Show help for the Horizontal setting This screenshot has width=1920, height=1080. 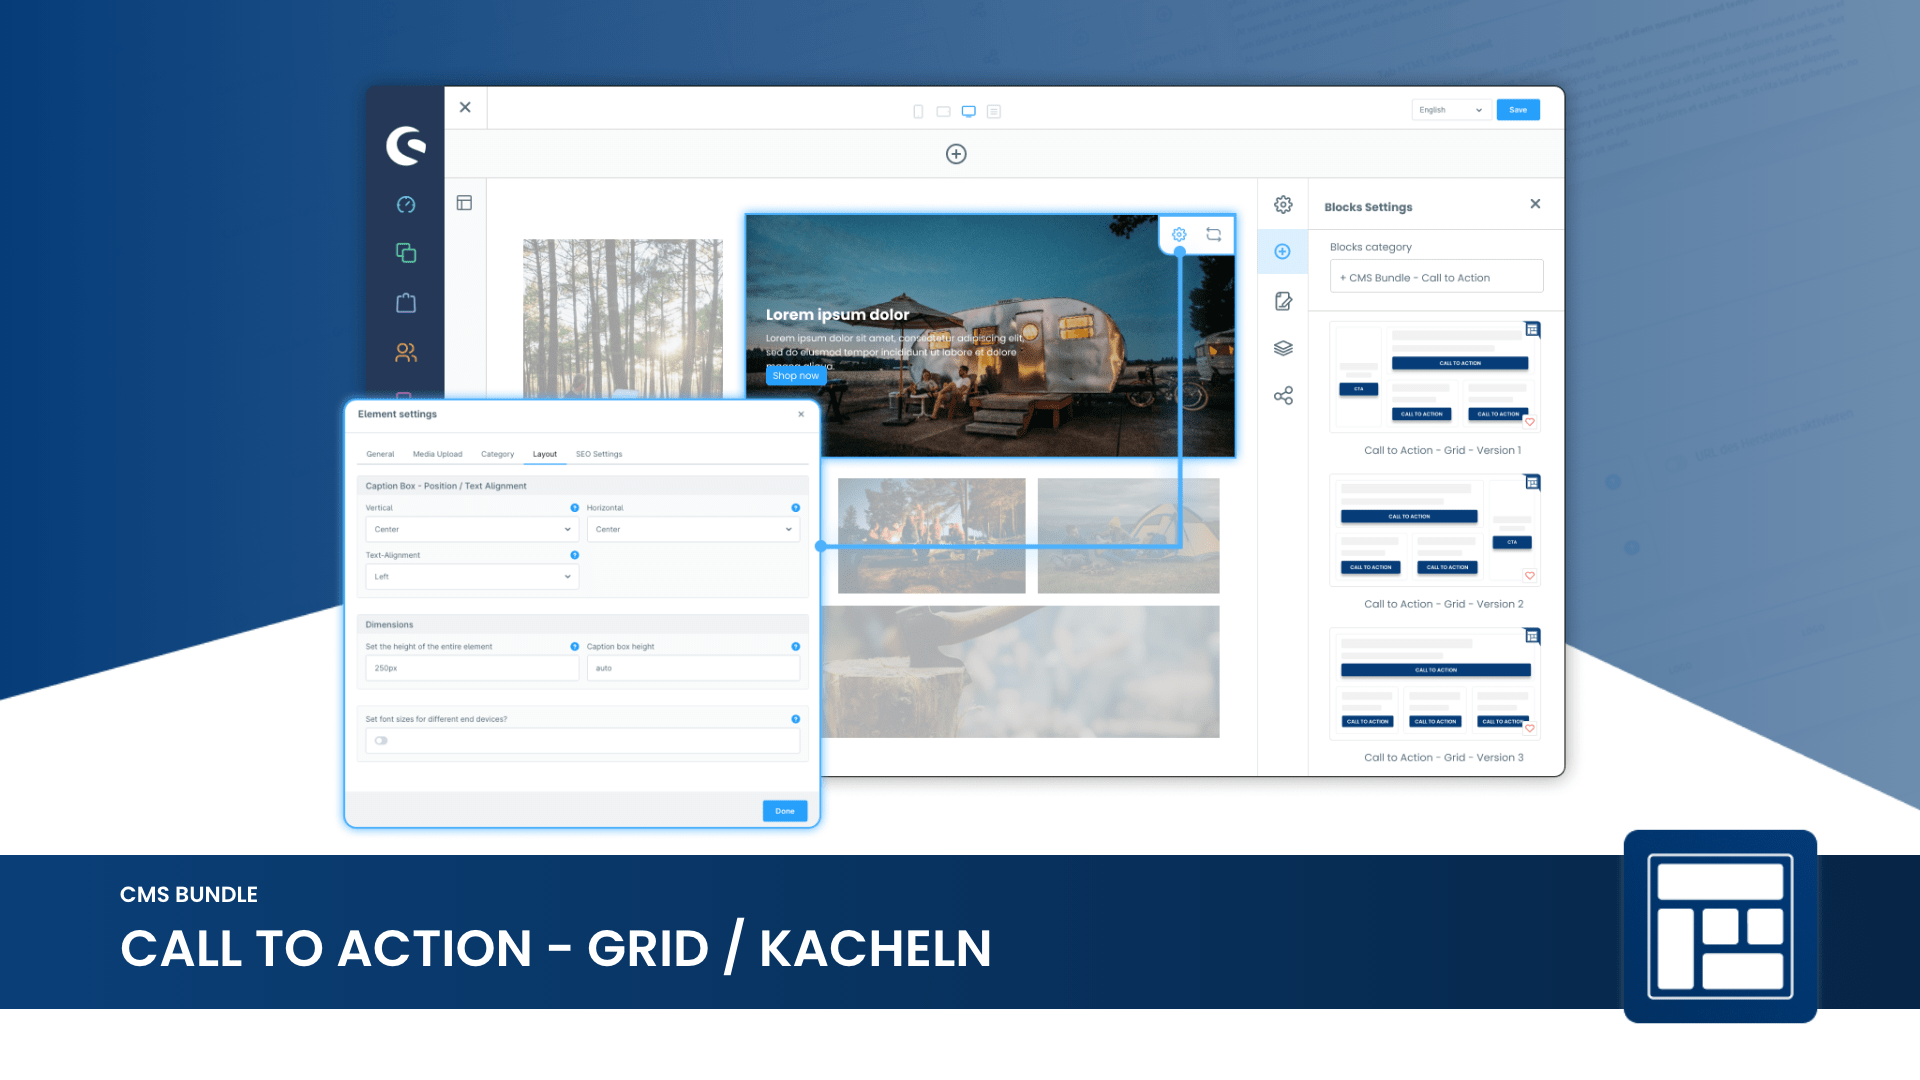[x=796, y=508]
